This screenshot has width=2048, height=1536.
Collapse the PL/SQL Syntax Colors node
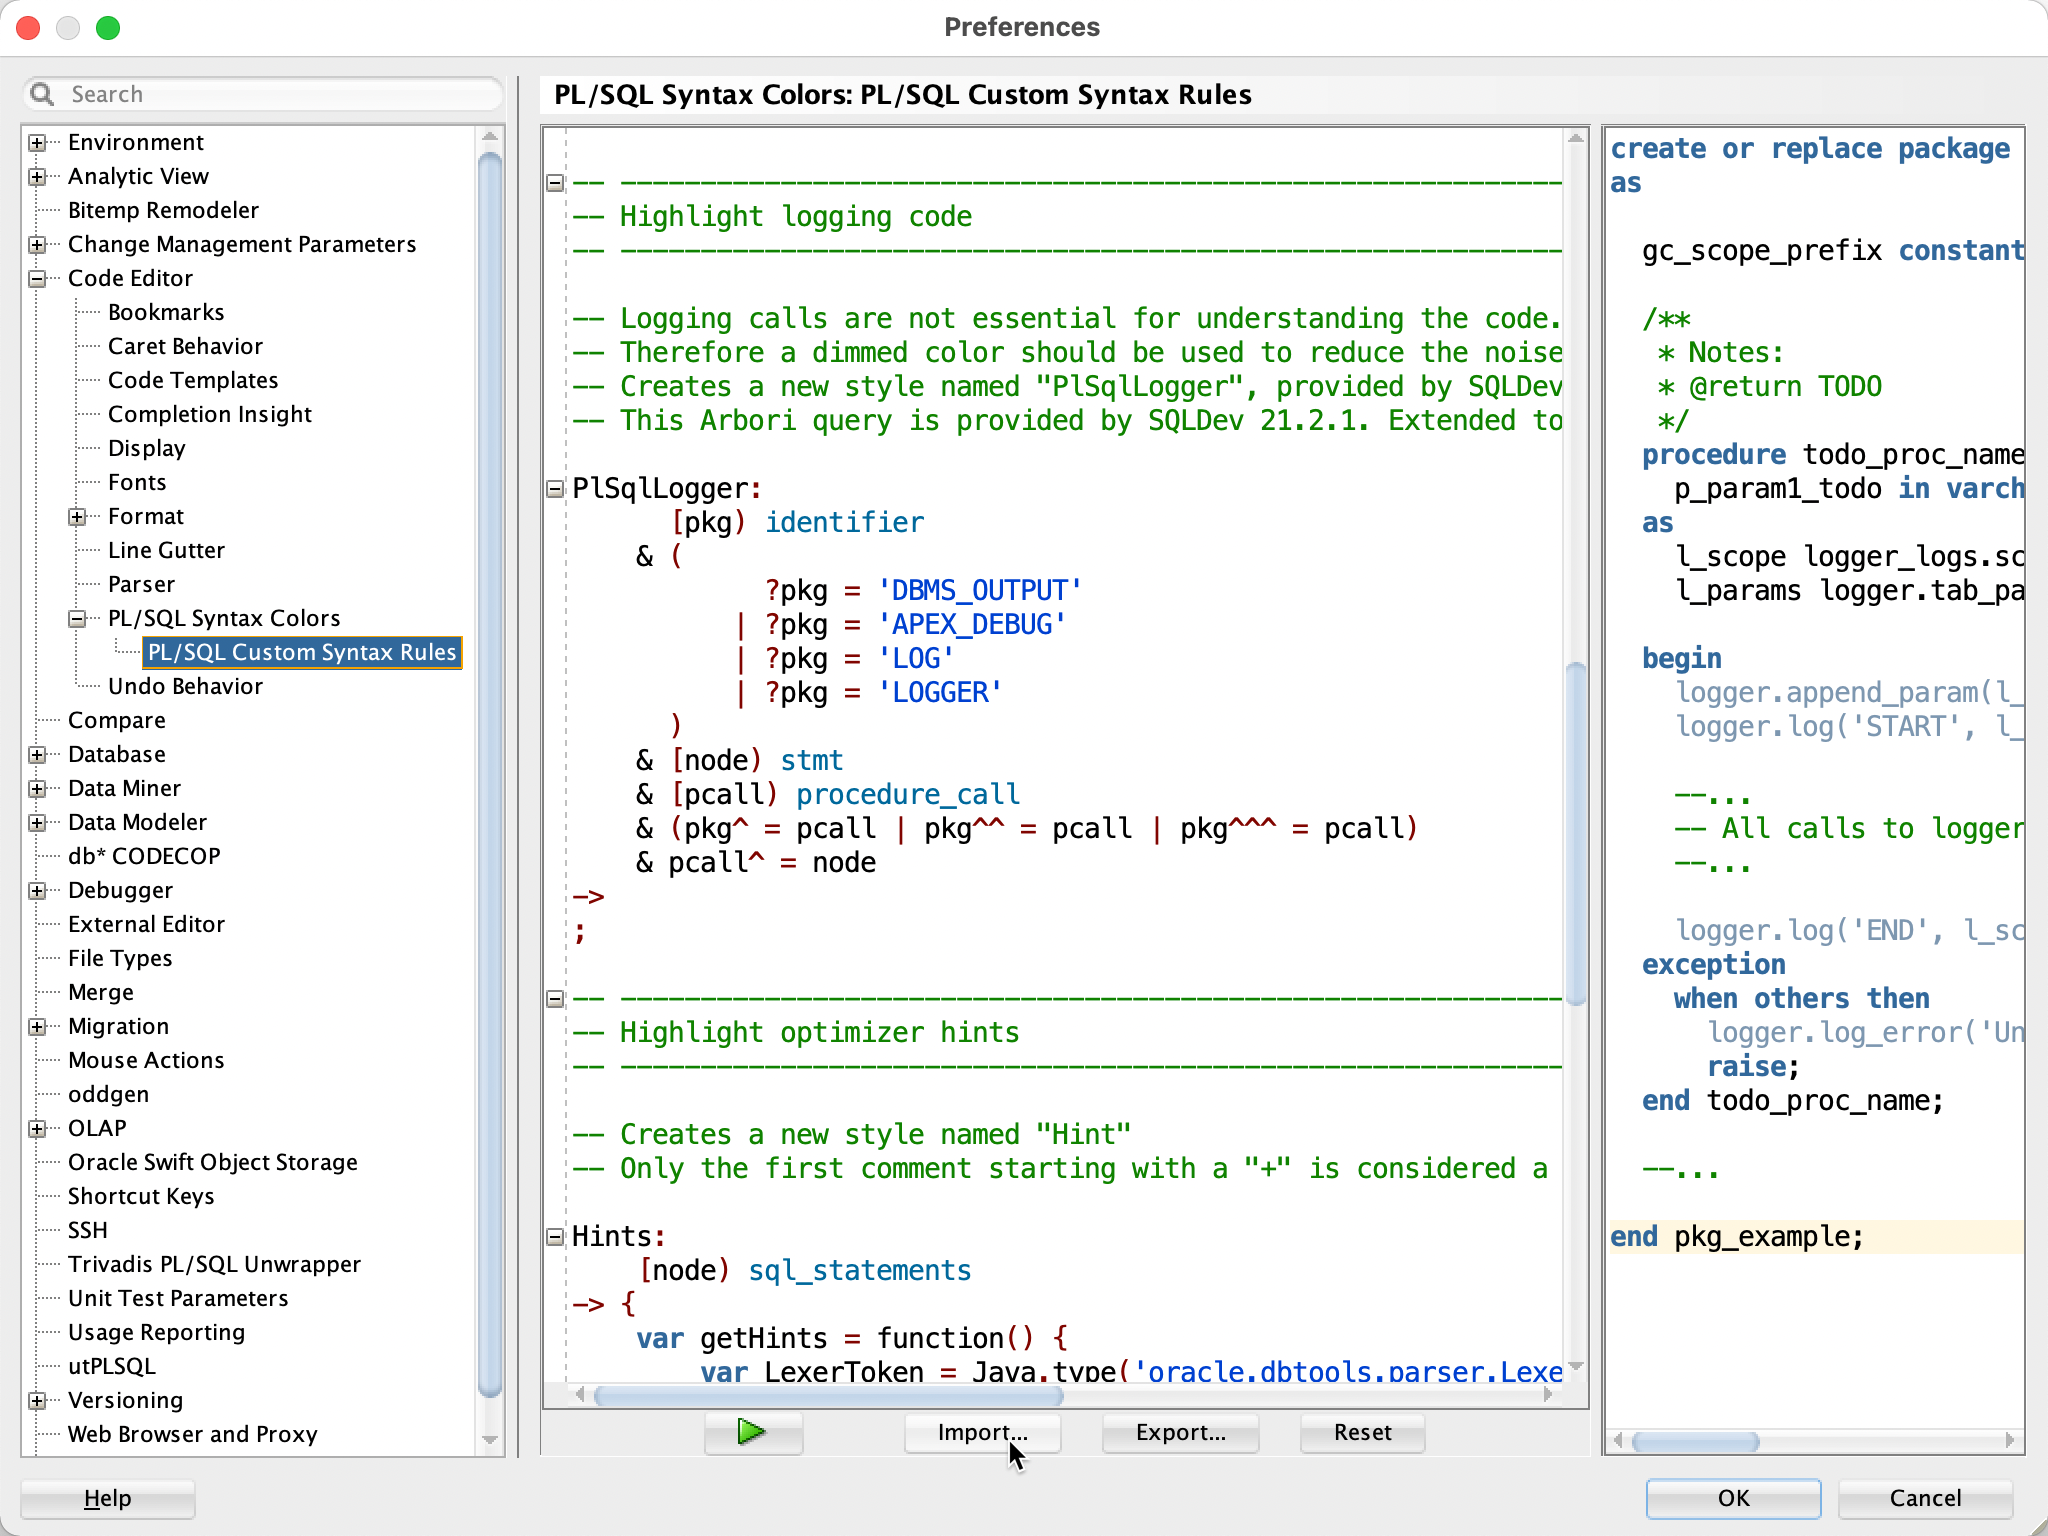[77, 619]
